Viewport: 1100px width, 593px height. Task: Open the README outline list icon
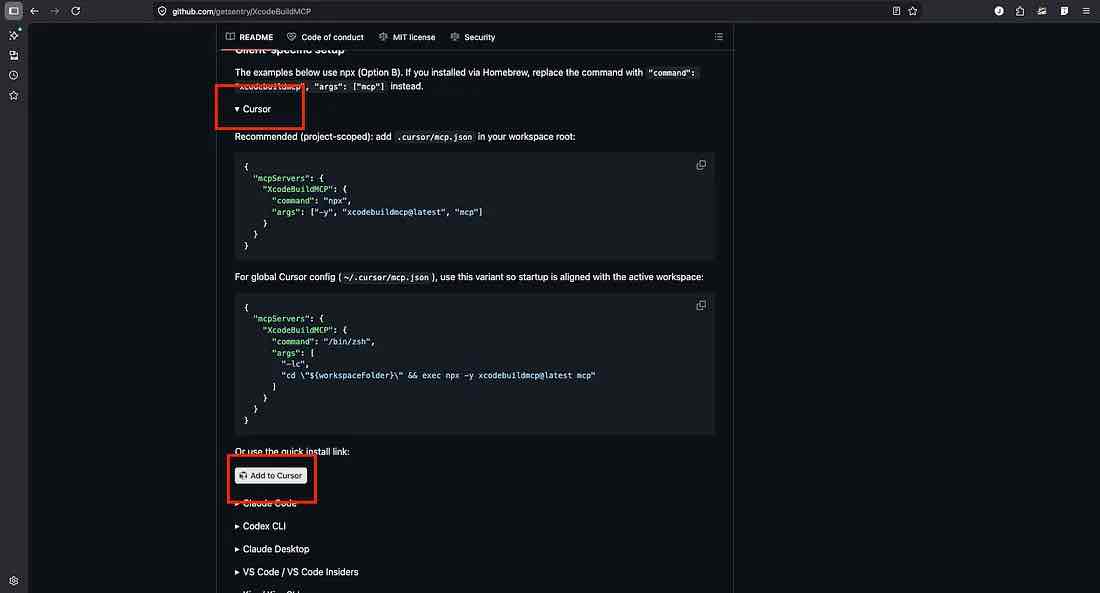click(x=718, y=36)
